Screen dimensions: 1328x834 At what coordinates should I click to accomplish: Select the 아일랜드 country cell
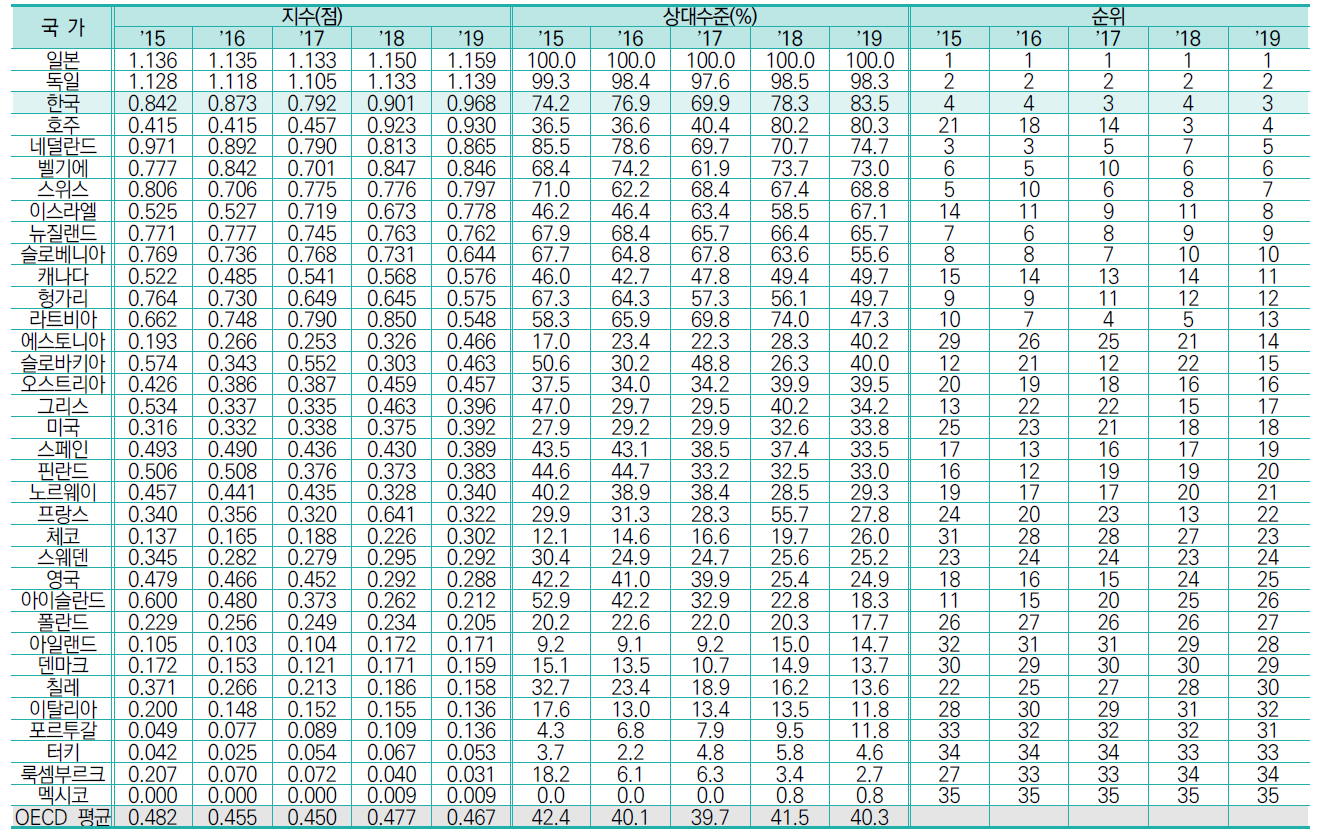pos(61,644)
